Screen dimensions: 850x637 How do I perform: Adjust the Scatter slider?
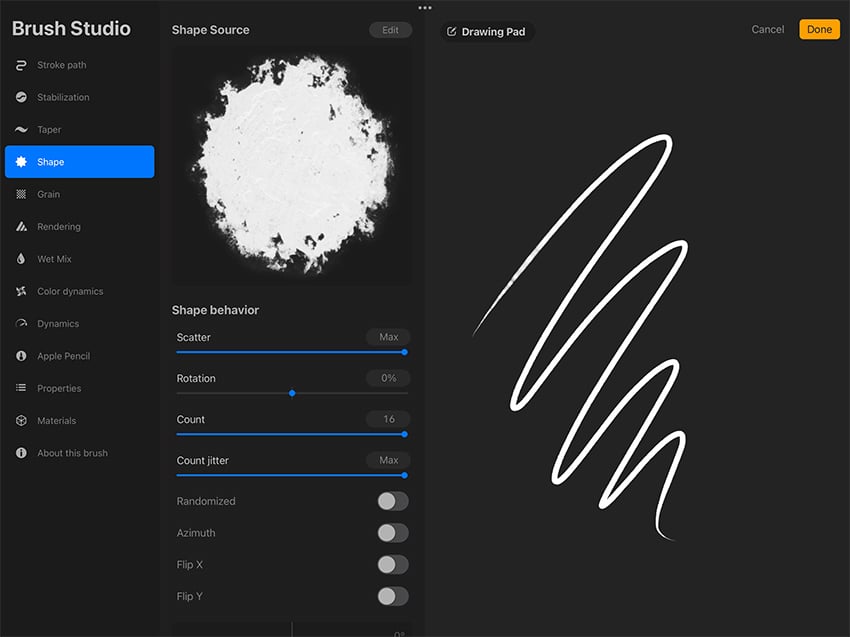[x=403, y=352]
